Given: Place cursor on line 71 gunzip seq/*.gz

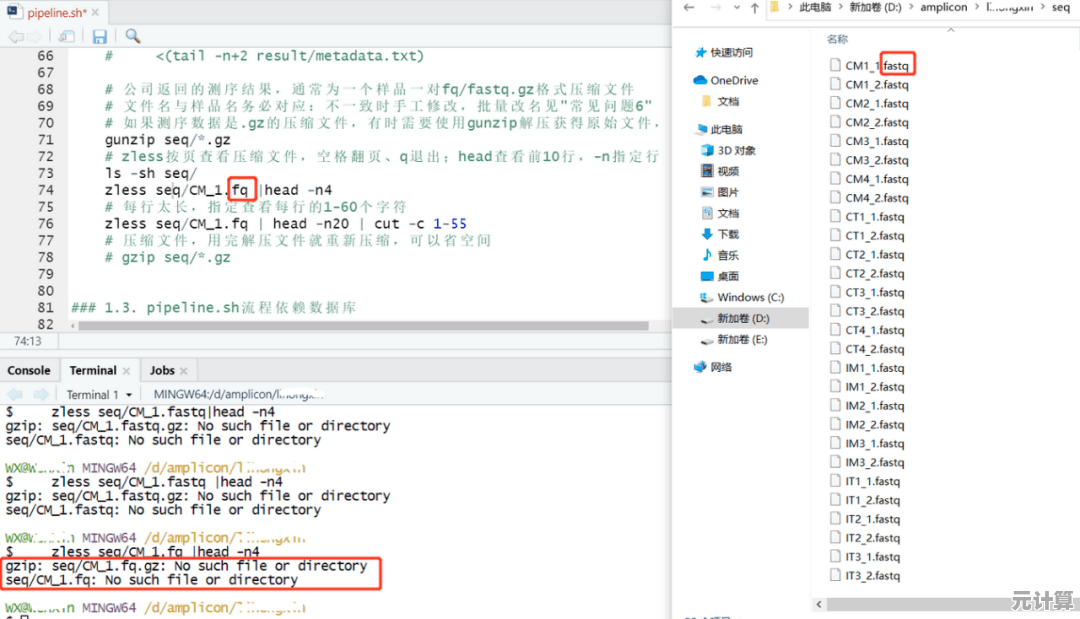Looking at the screenshot, I should tap(167, 140).
